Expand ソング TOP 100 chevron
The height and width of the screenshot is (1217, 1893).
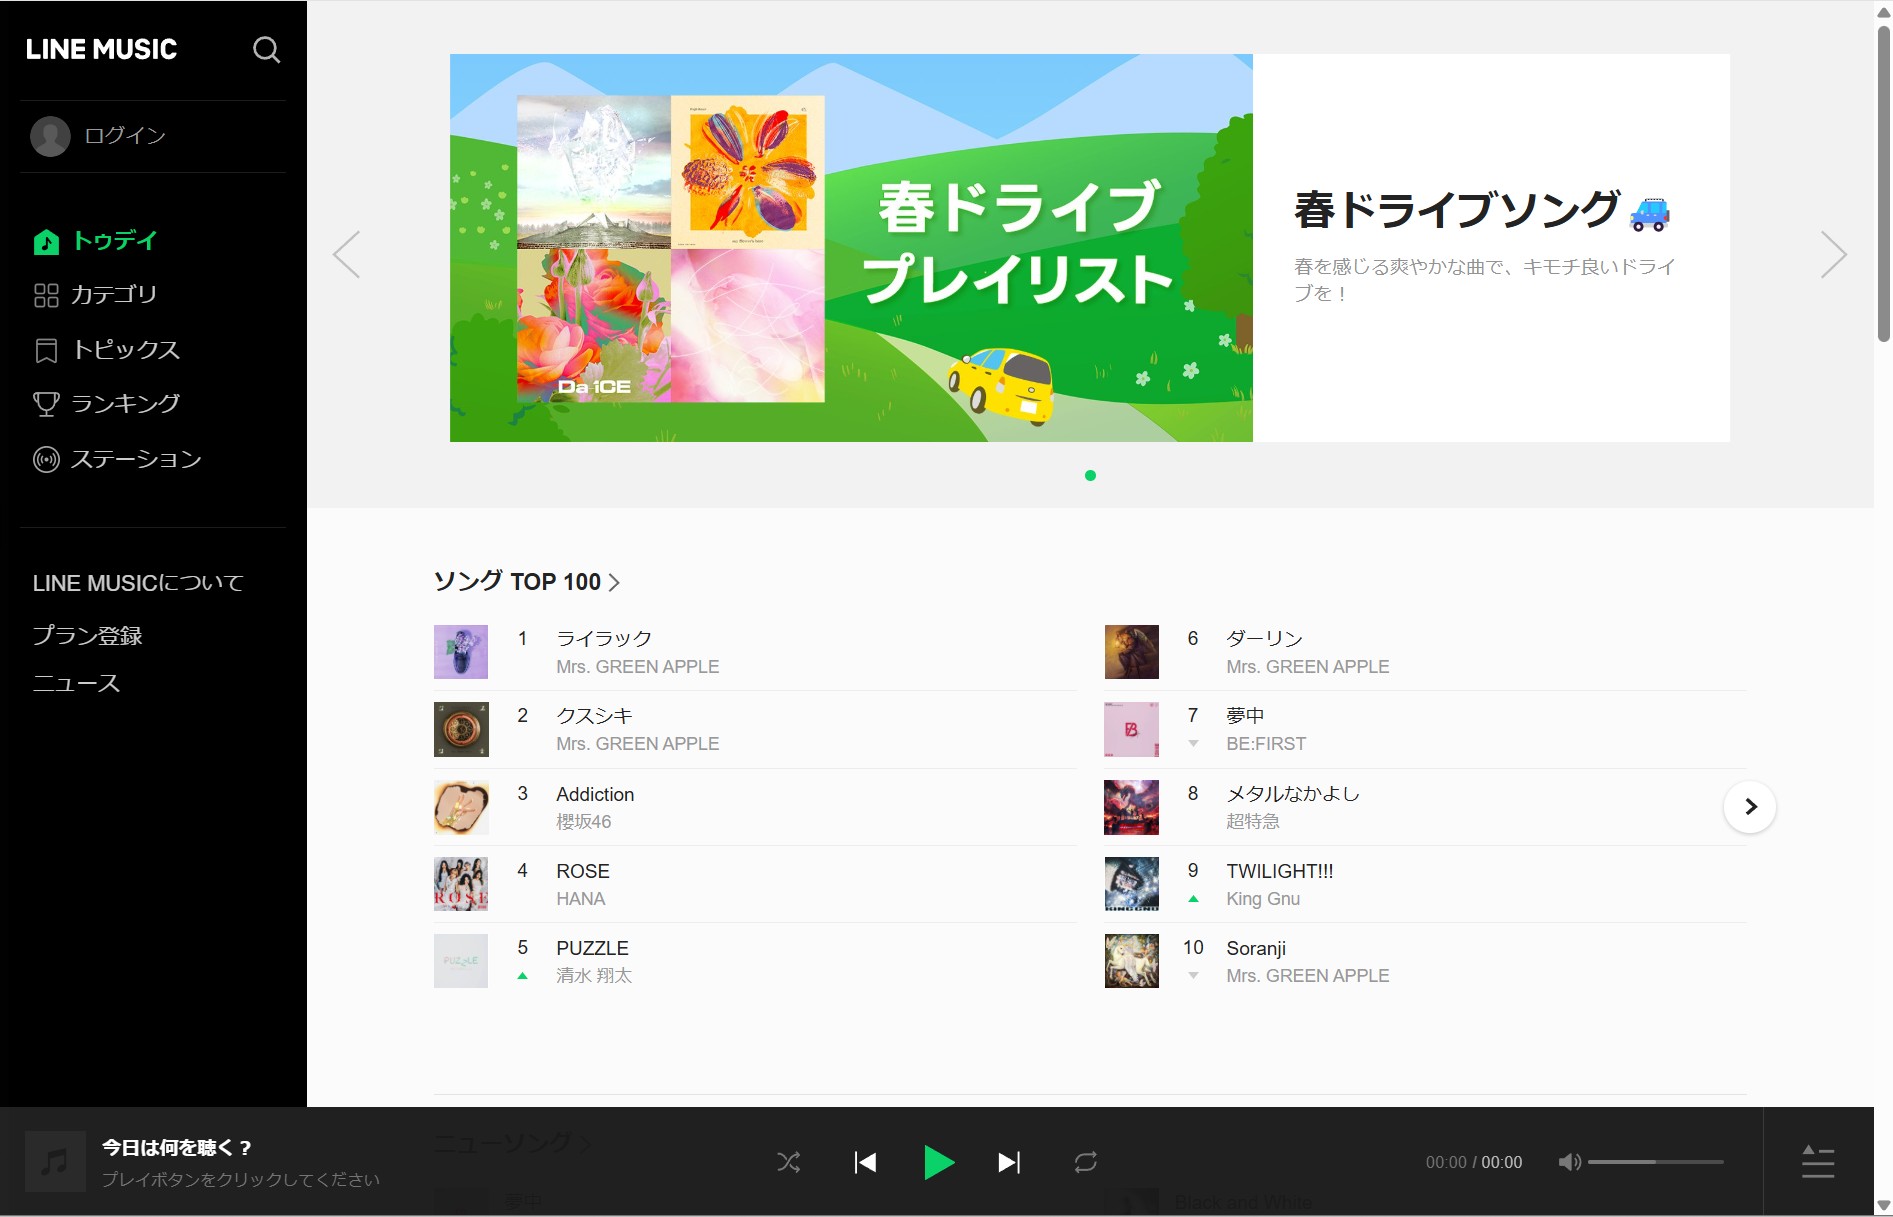[x=614, y=583]
